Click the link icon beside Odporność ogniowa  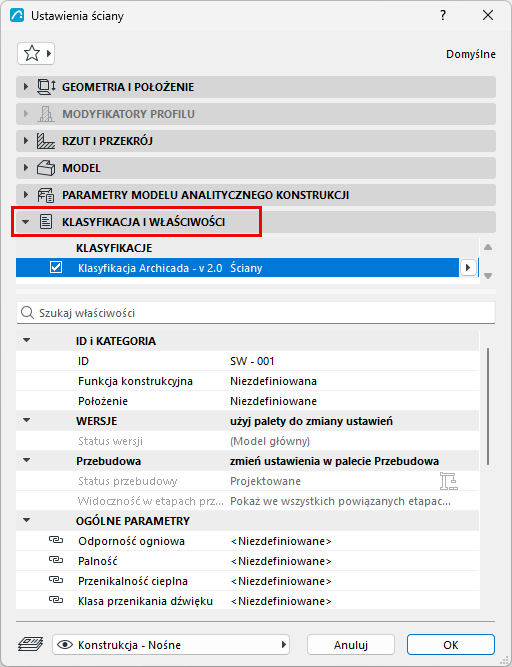[56, 540]
